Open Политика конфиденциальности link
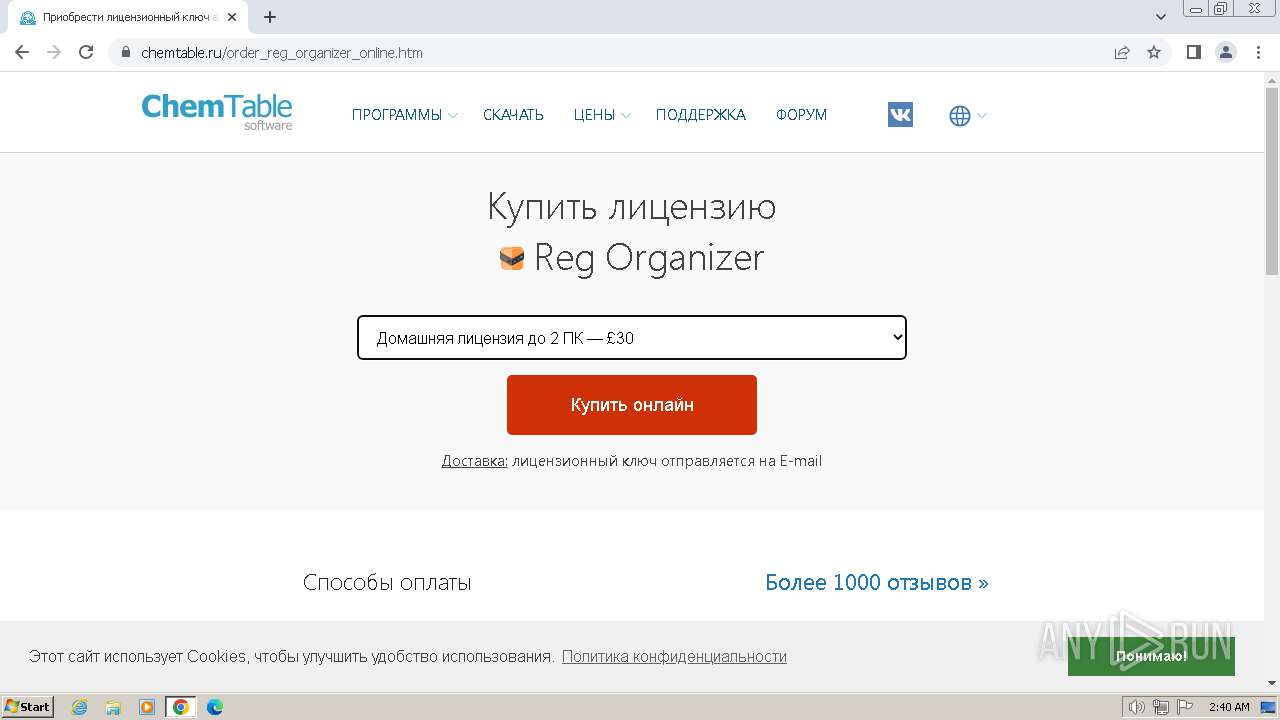 point(674,657)
